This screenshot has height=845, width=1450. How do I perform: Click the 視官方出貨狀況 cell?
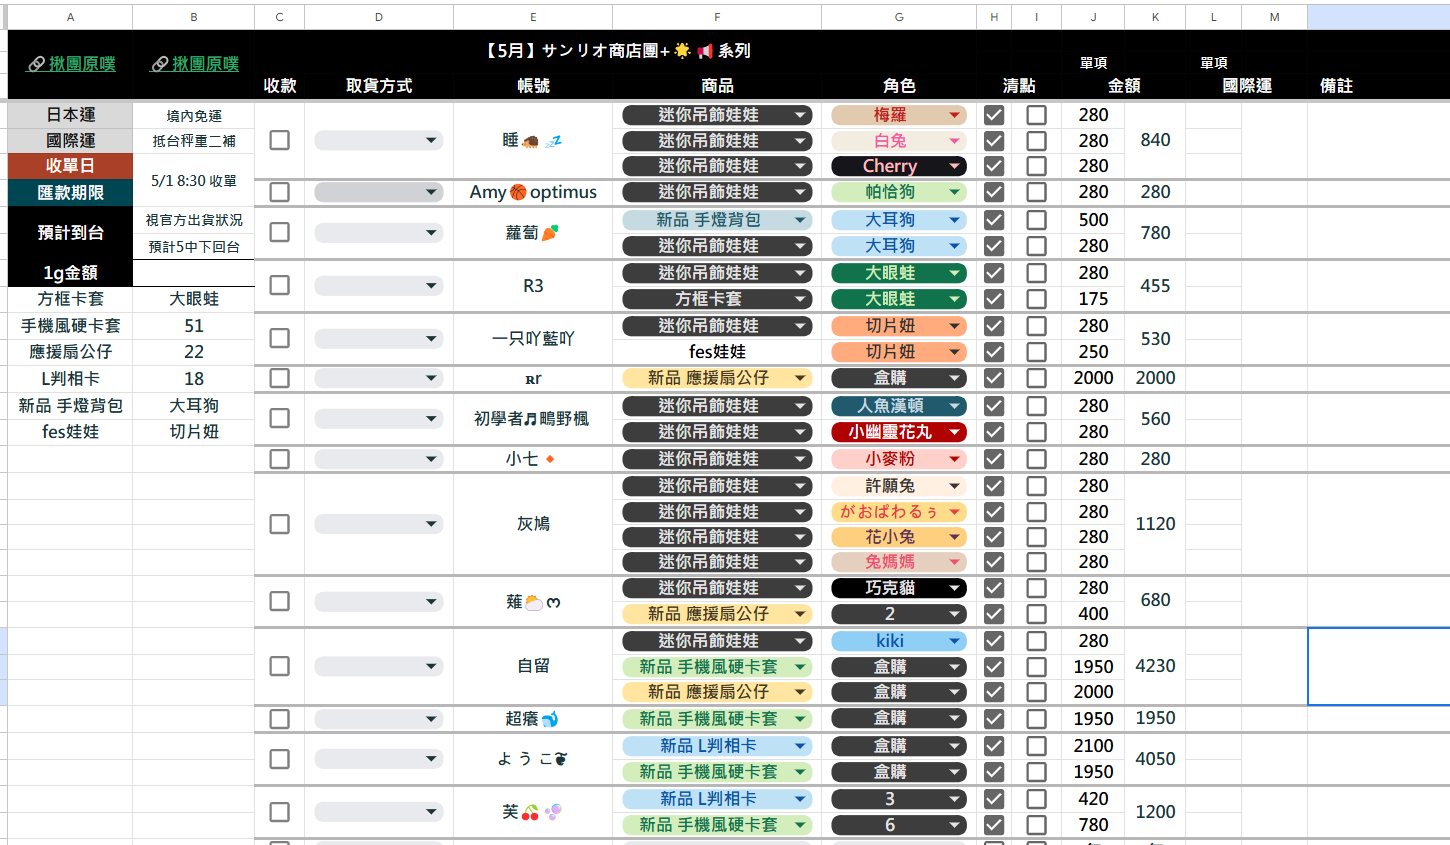coord(194,220)
